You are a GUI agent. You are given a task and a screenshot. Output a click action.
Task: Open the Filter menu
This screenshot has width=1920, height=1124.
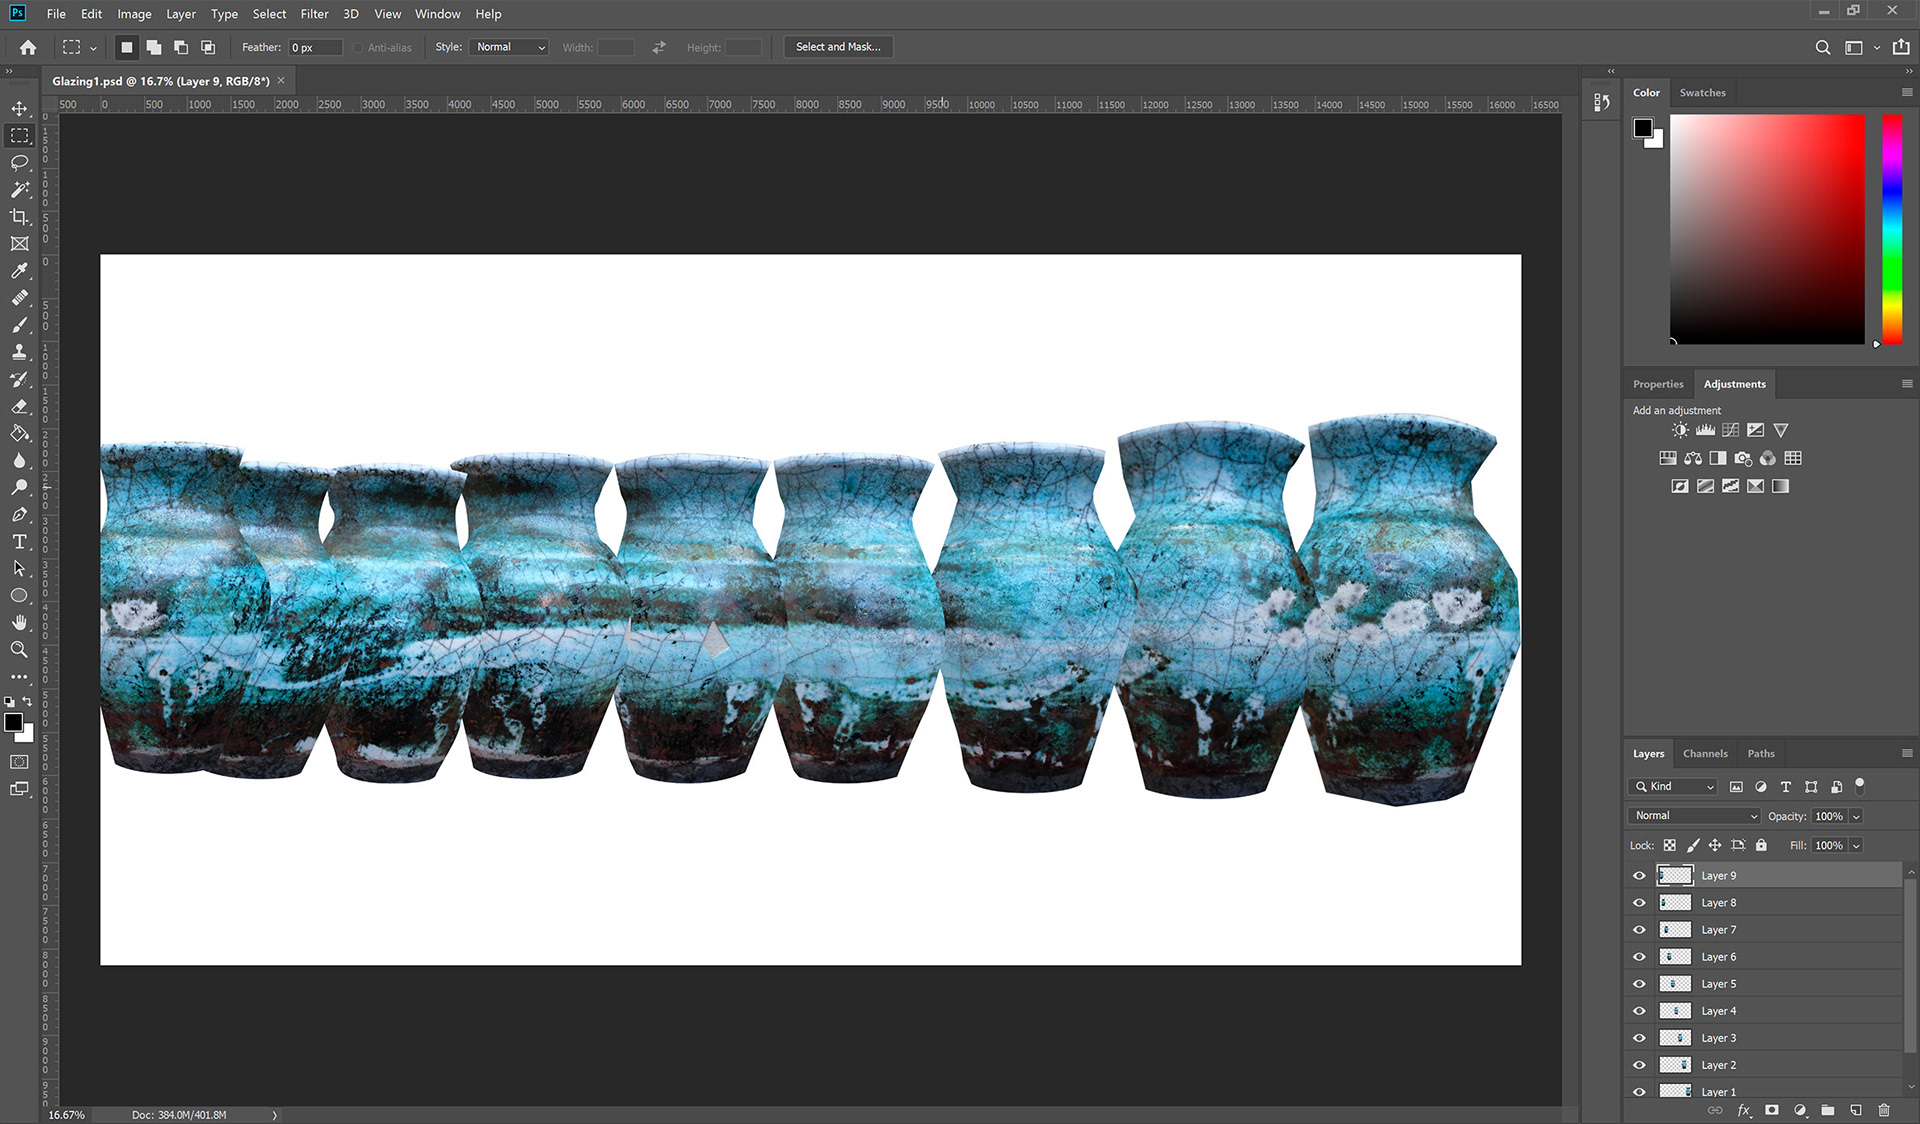point(314,14)
